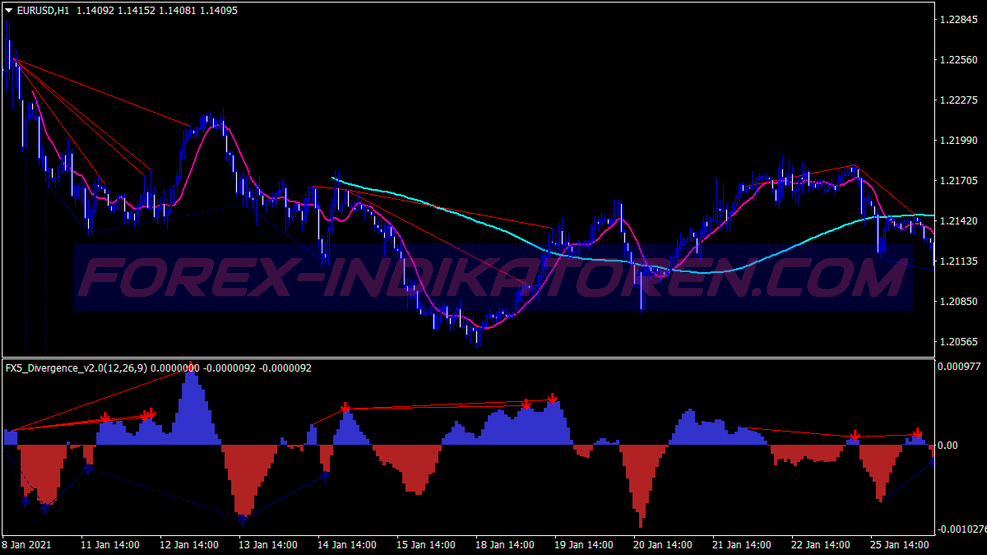
Task: Click the 25 Jan 14:00 time label
Action: tap(899, 545)
